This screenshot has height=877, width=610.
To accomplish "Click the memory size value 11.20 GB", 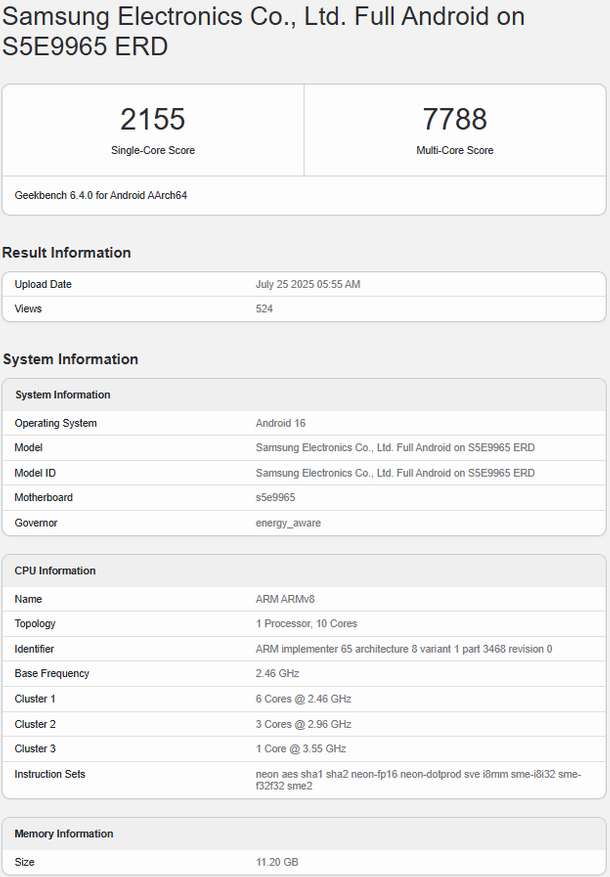I will 277,862.
